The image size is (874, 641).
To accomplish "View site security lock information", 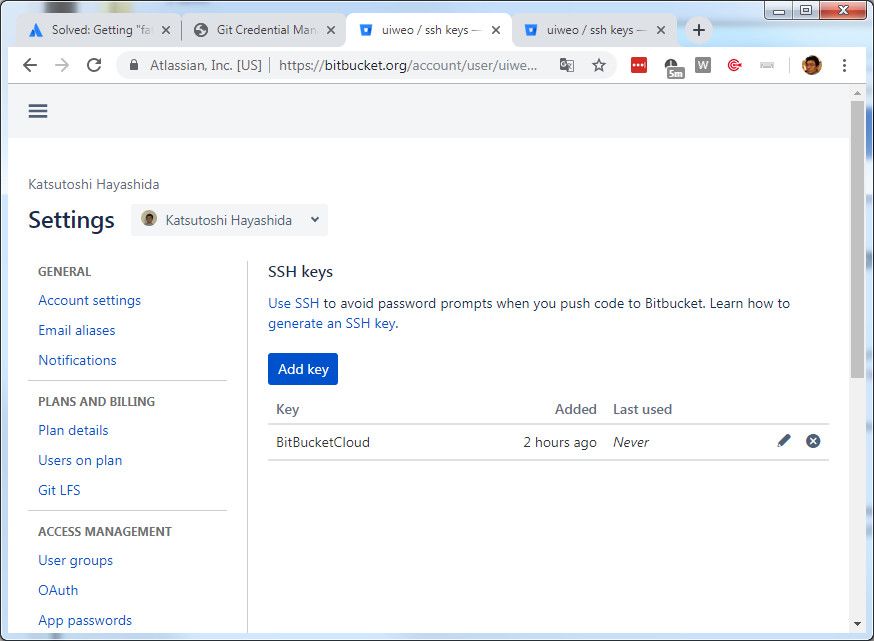I will pos(134,65).
